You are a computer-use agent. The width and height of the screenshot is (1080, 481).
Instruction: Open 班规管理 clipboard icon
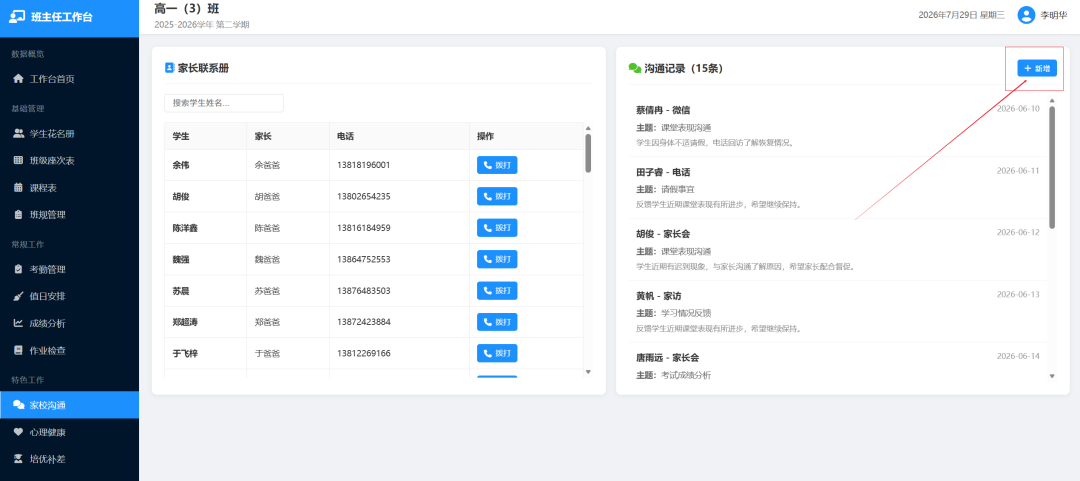(19, 214)
